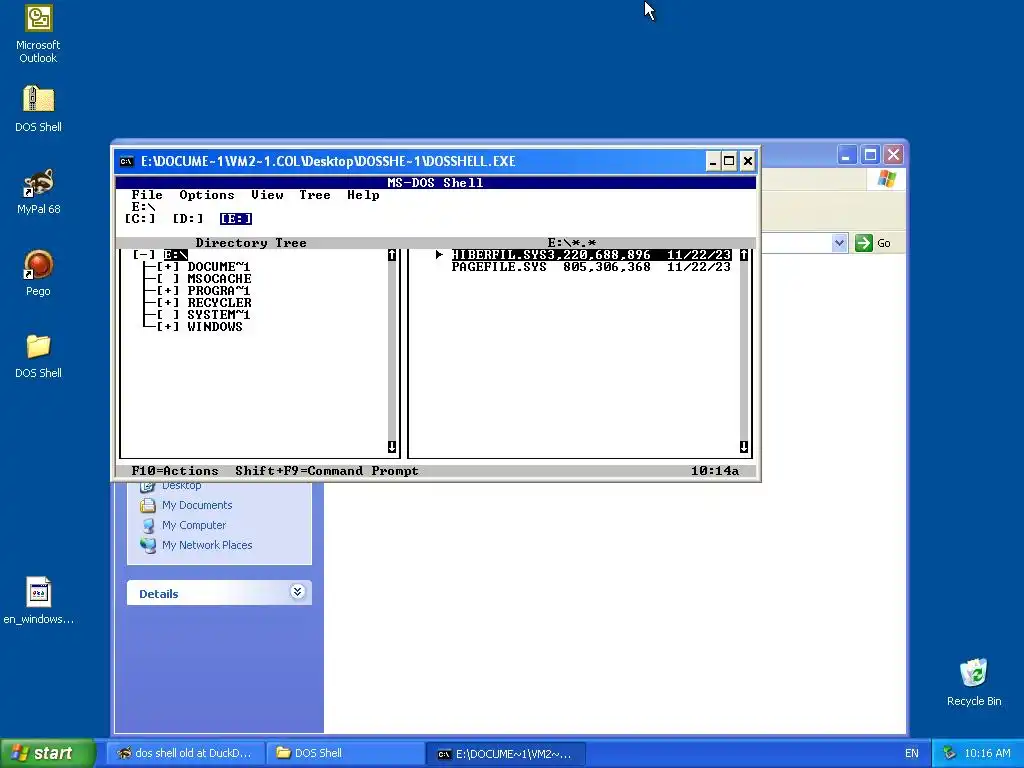
Task: Click the 10:14a time in status bar
Action: tap(715, 471)
